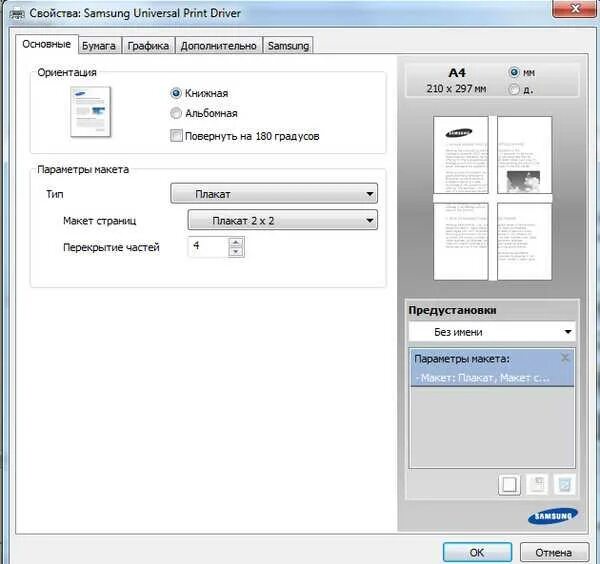600x564 pixels.
Task: Open the Графика tab
Action: tap(148, 46)
